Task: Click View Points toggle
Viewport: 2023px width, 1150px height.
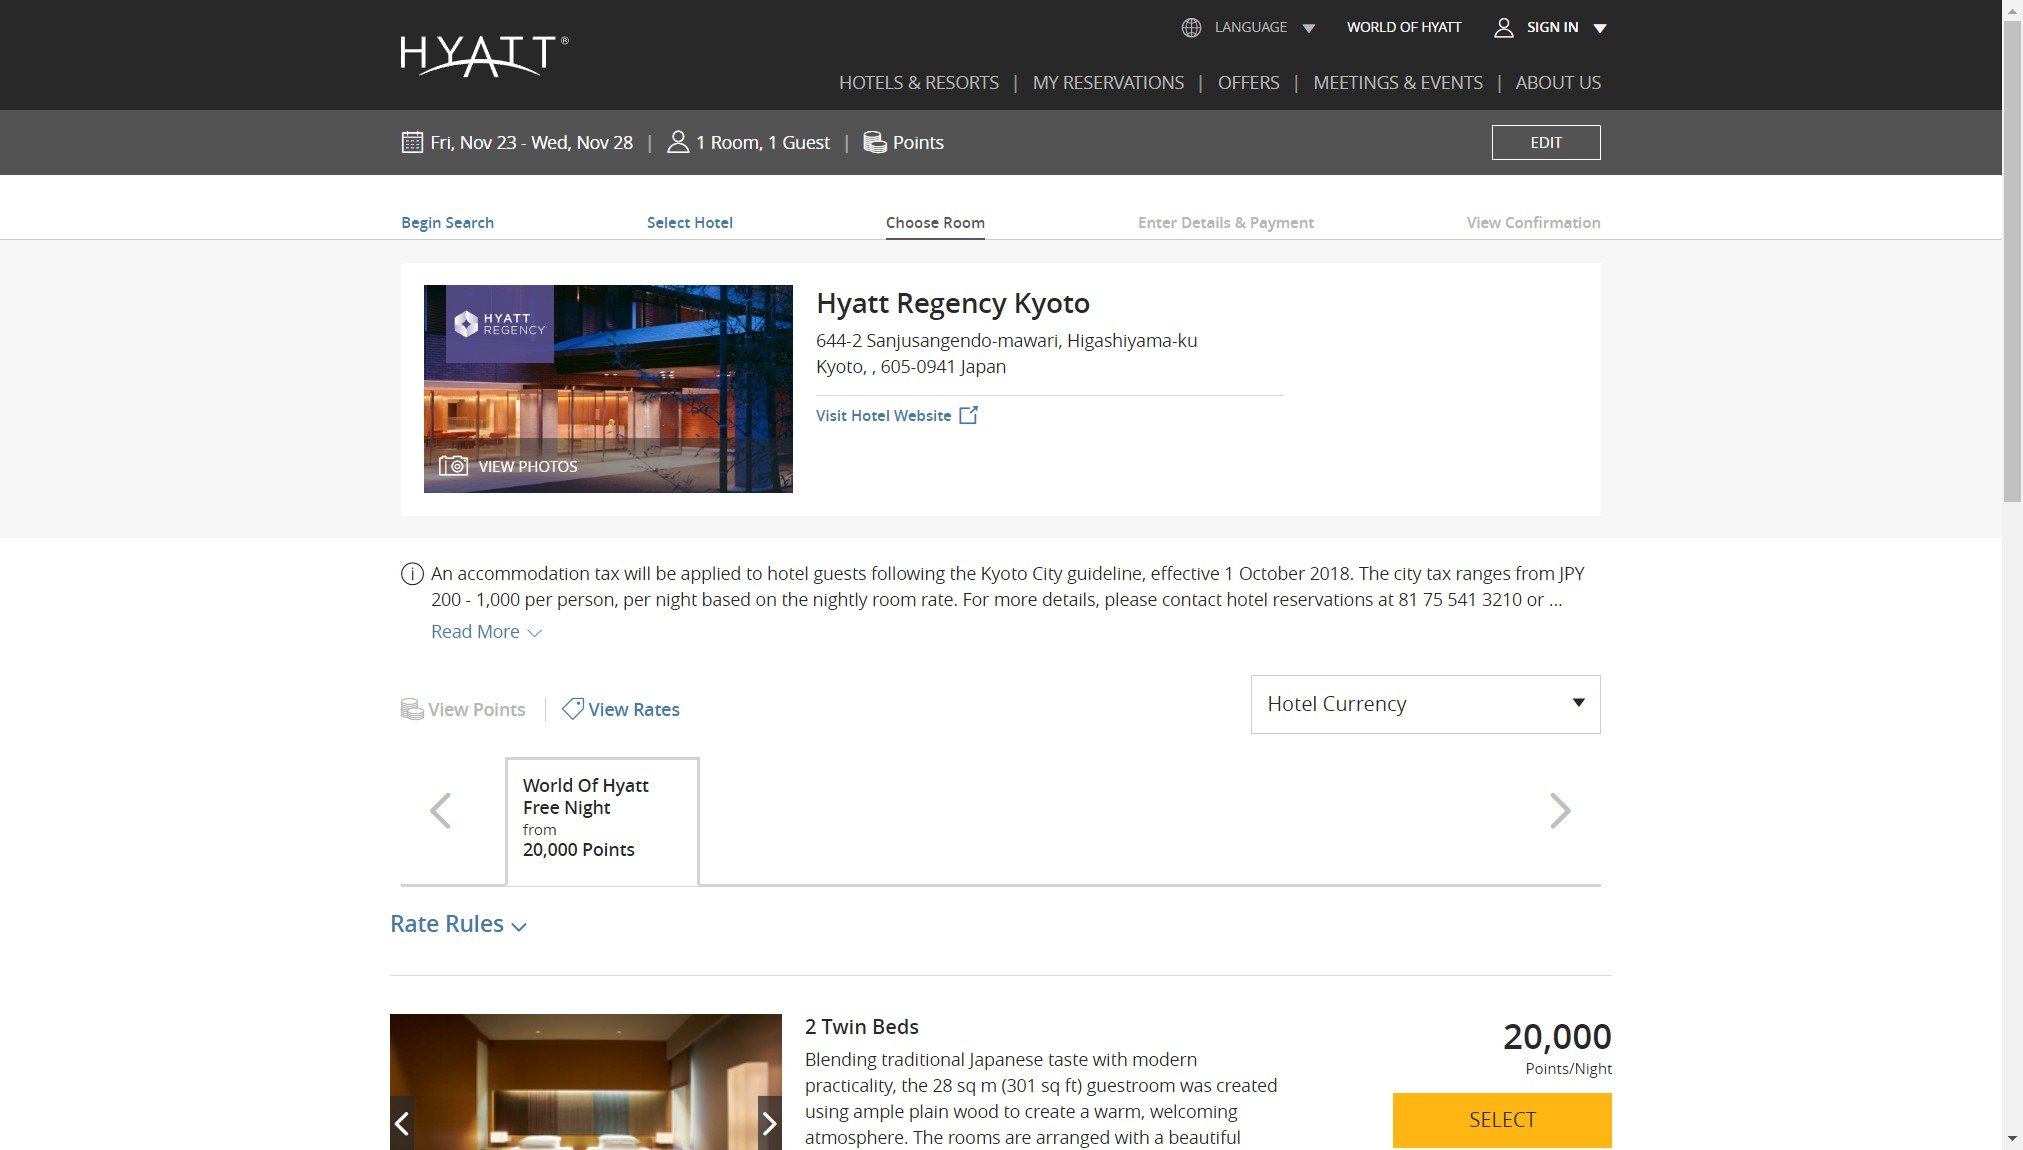Action: (x=462, y=710)
